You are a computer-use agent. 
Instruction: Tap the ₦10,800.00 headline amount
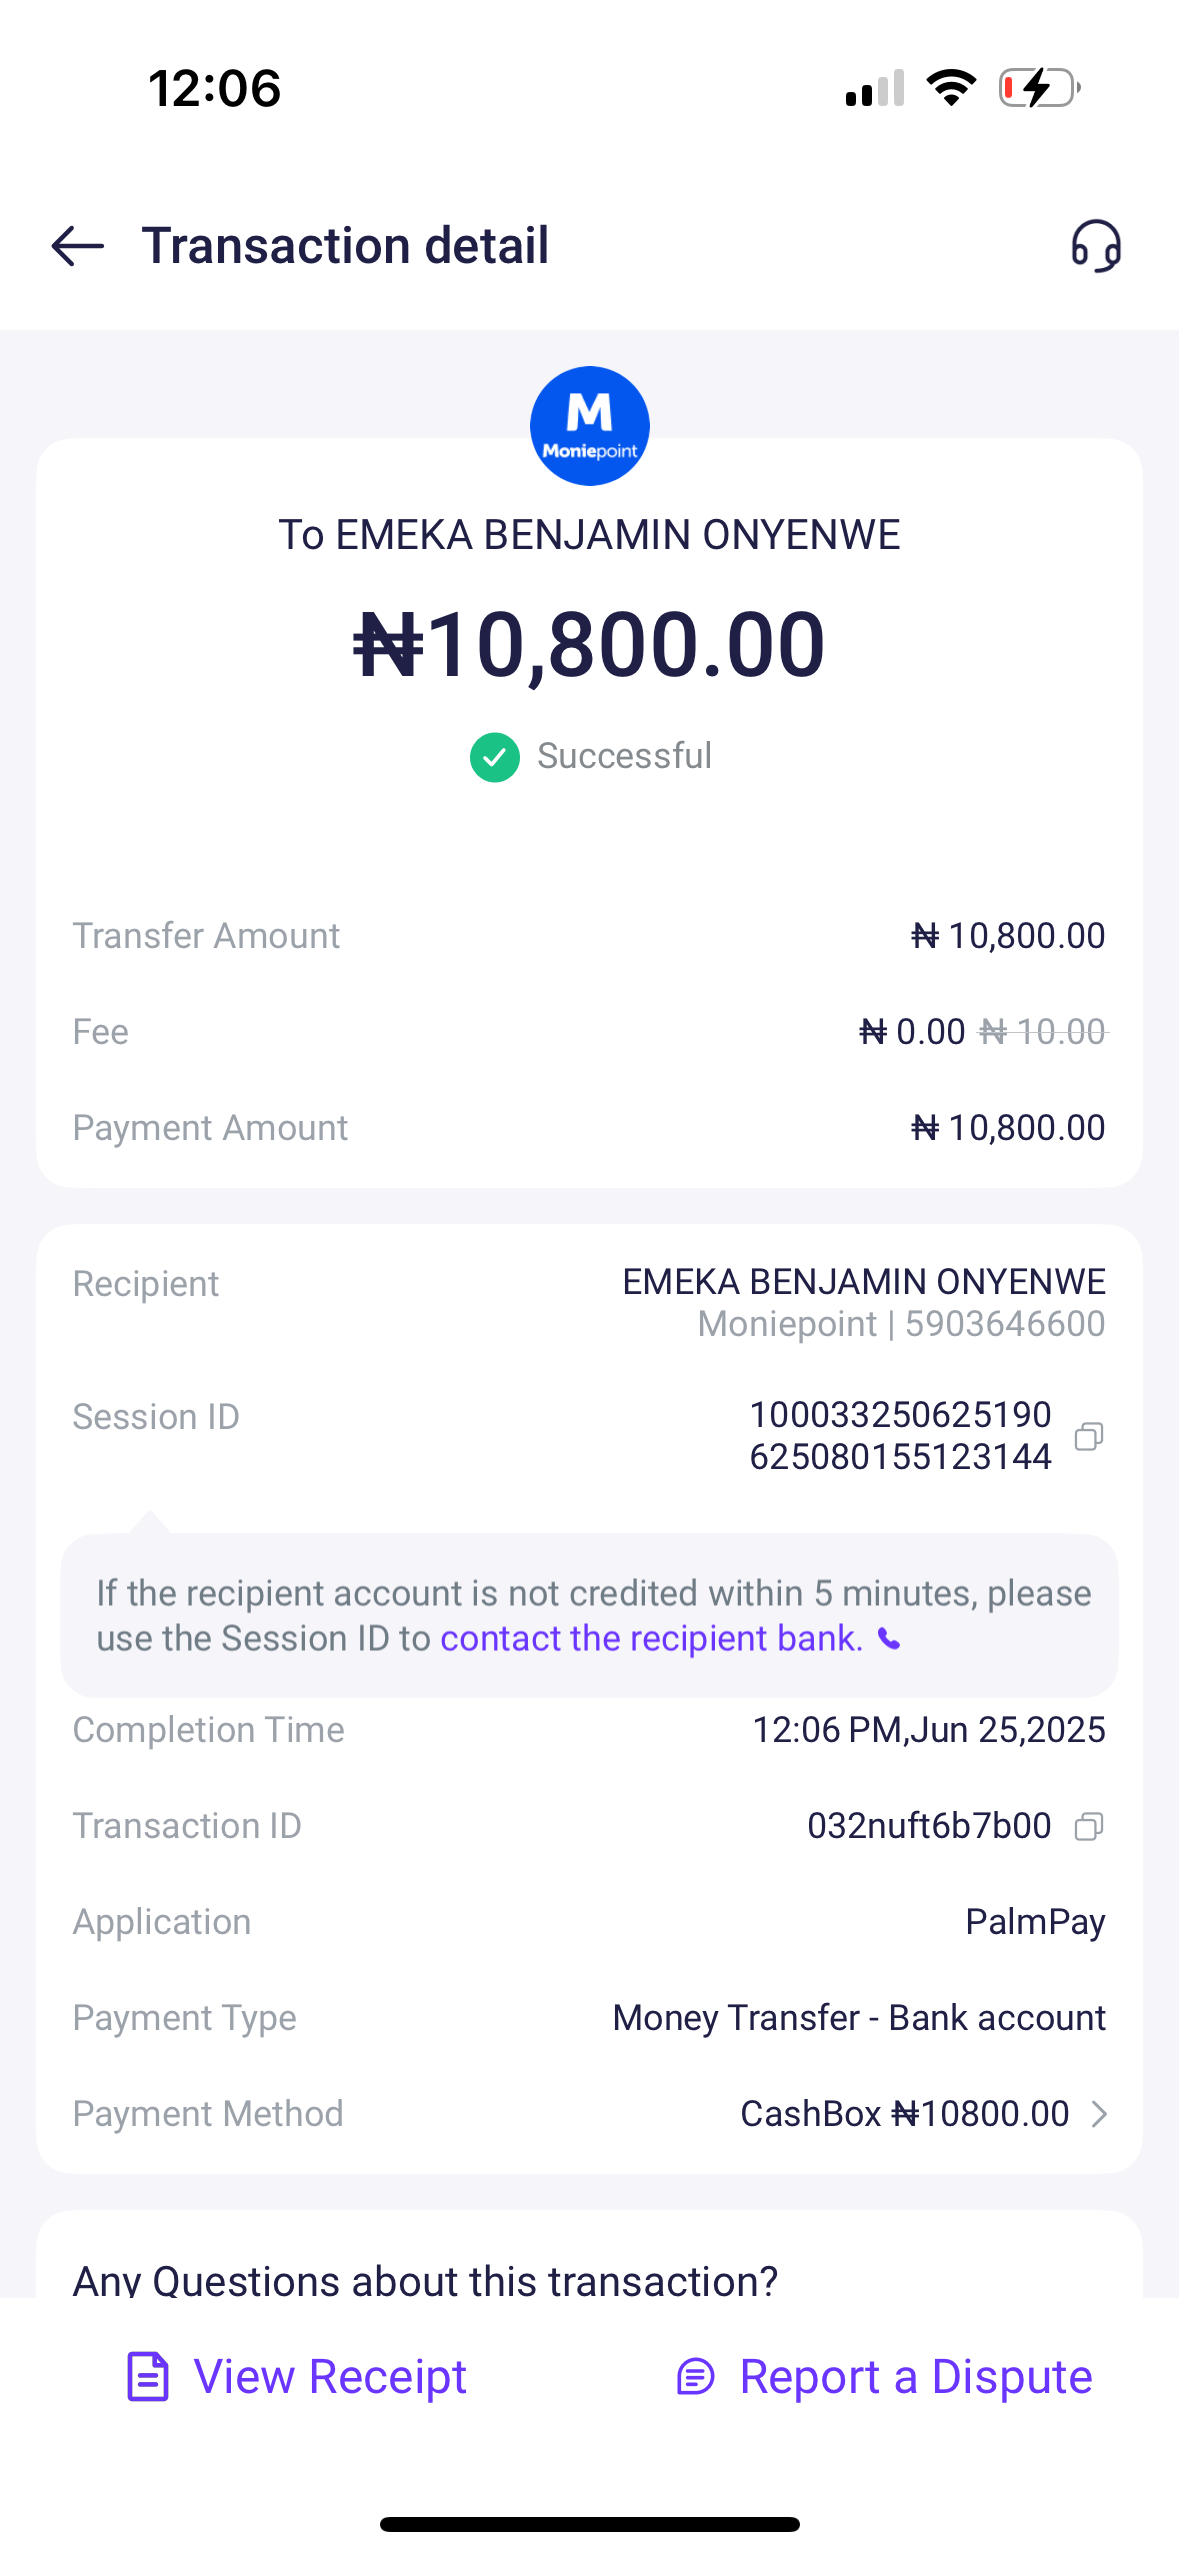pos(589,645)
